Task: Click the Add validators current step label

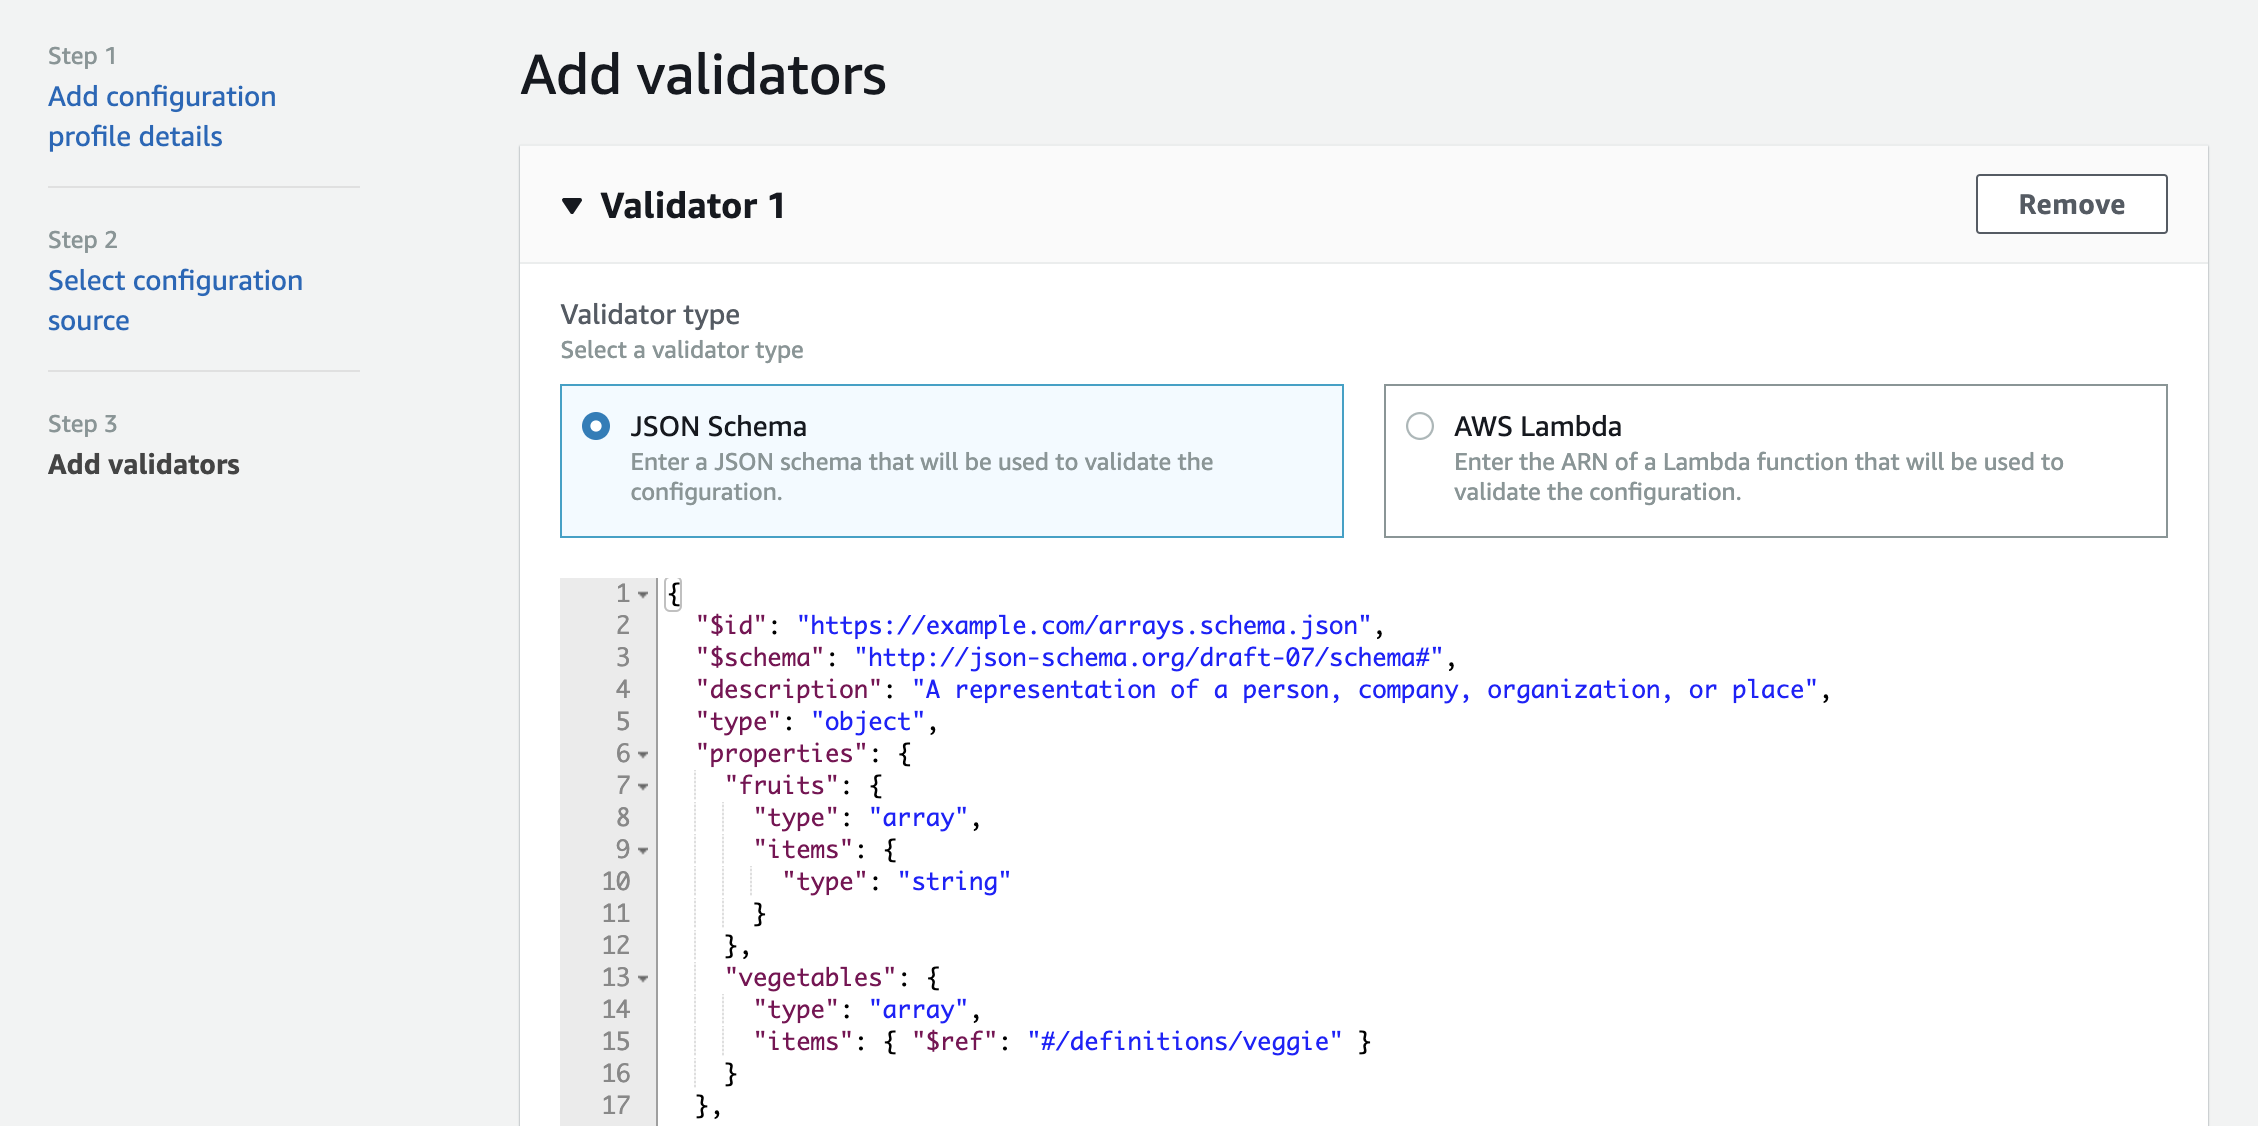Action: [144, 464]
